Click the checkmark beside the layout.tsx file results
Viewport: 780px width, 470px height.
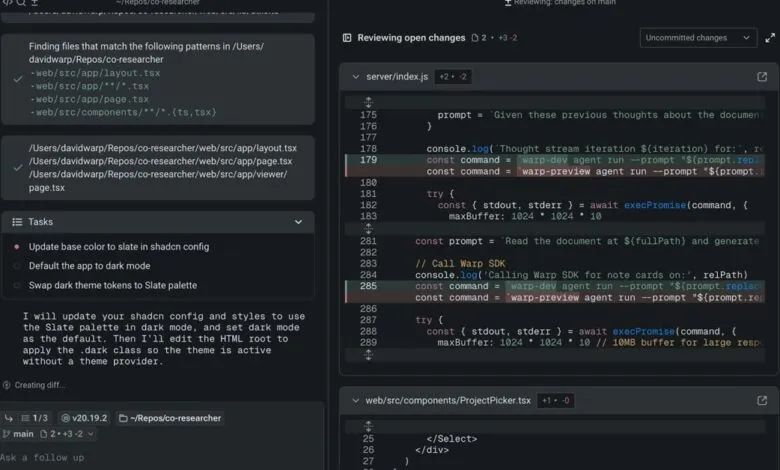click(18, 168)
